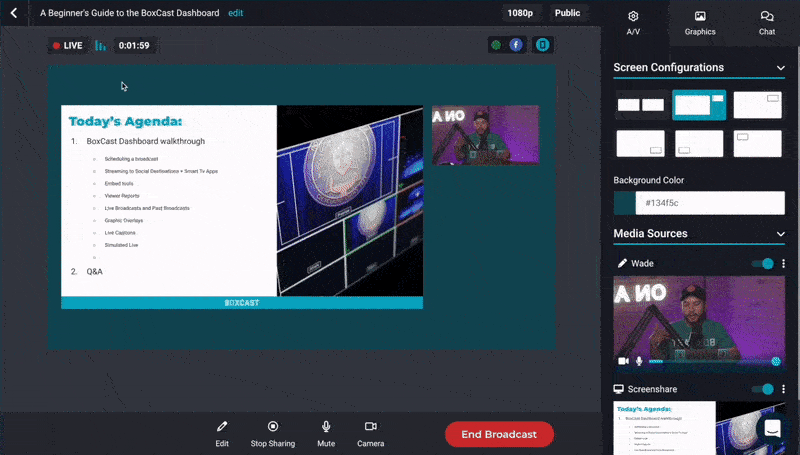Toggle the Wade media source switch
The width and height of the screenshot is (800, 455).
pyautogui.click(x=762, y=264)
